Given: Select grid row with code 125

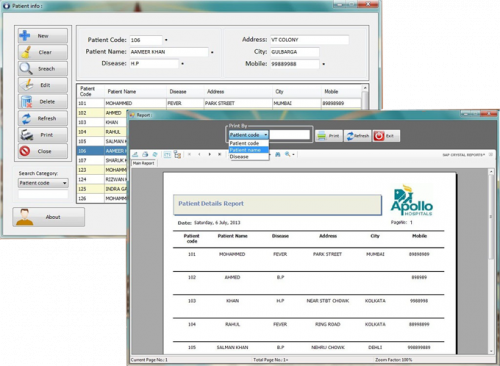Looking at the screenshot, I should click(x=102, y=189).
